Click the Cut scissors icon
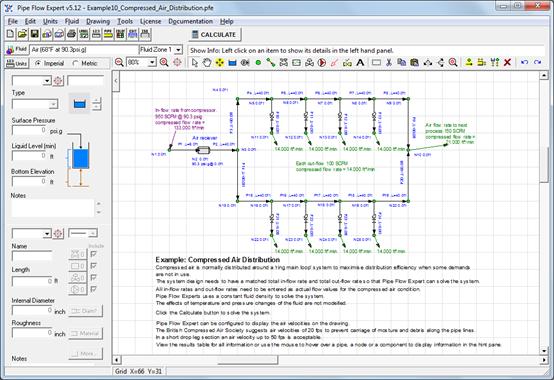554x380 pixels. click(389, 63)
